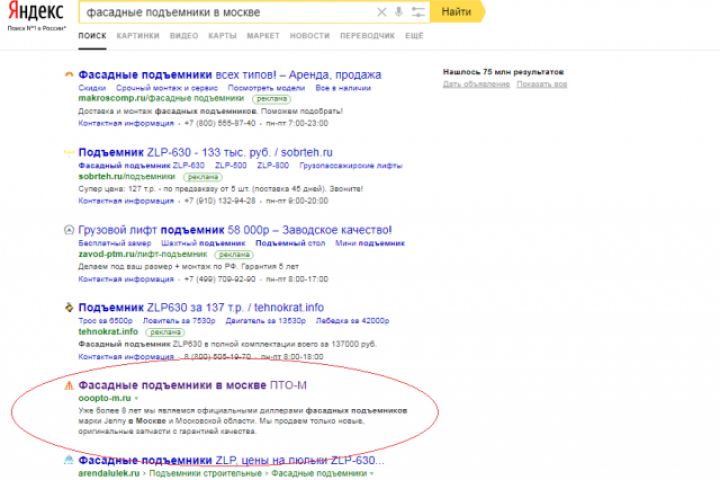Click the Найти search button
Screen dimensions: 720x480
point(457,12)
